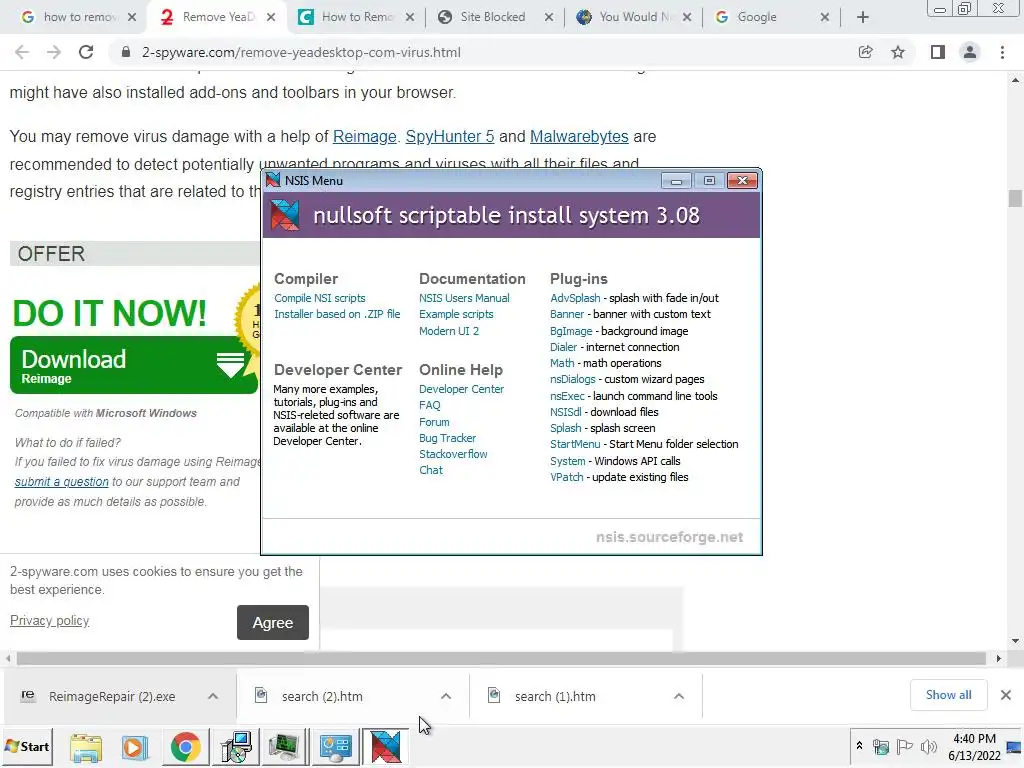Expand options for search (2).htm download
Image resolution: width=1024 pixels, height=768 pixels.
click(446, 696)
